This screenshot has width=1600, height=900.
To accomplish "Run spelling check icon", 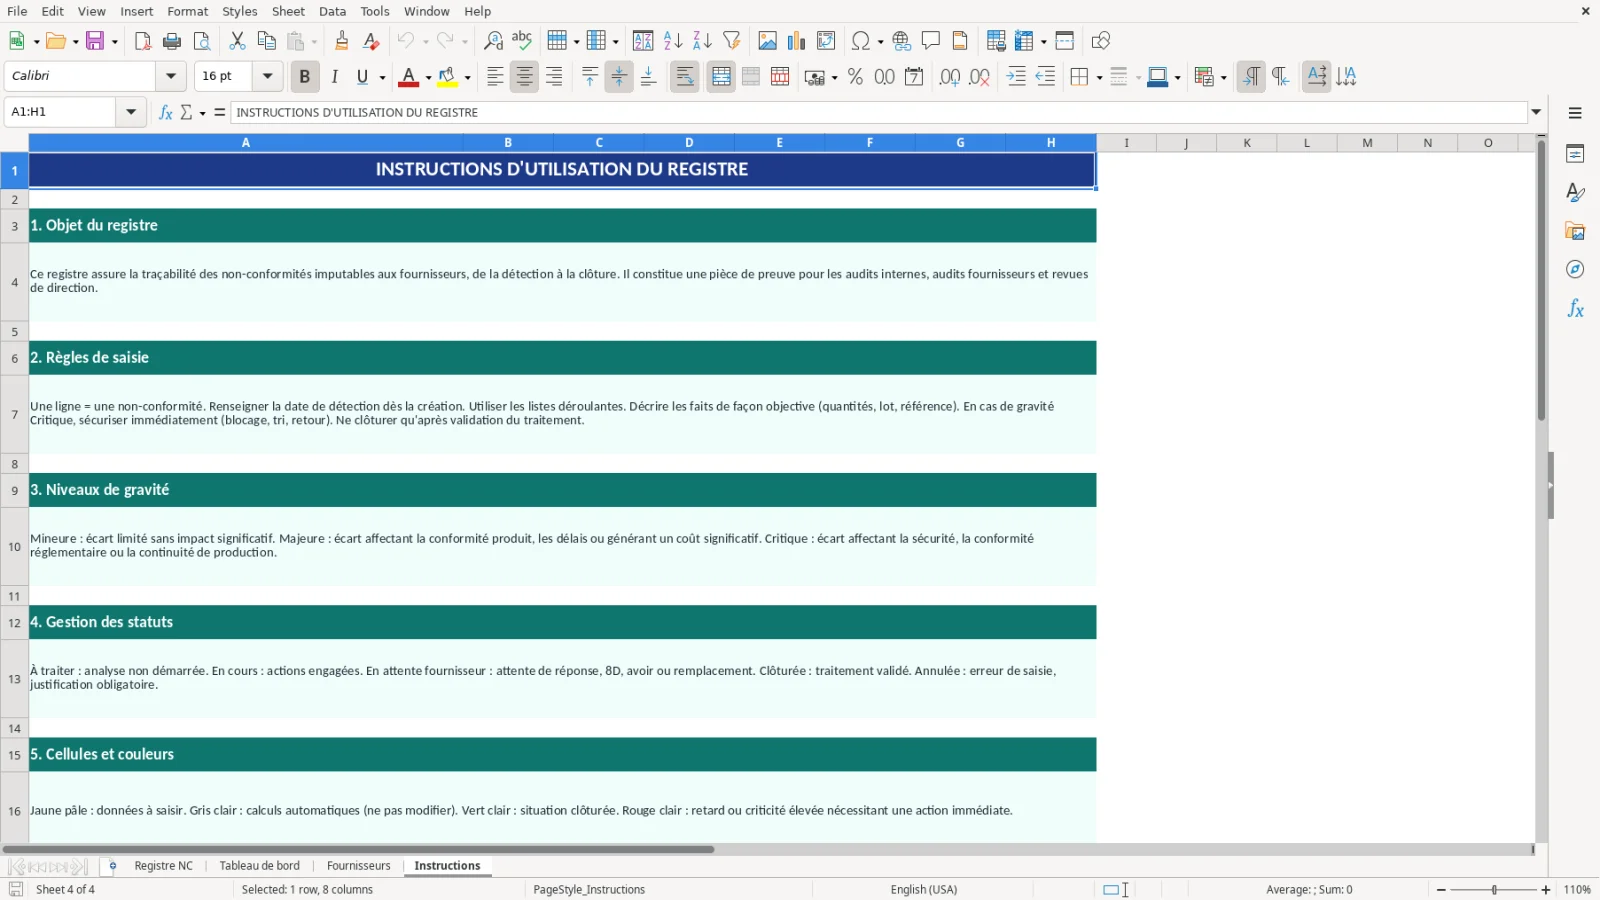I will [522, 41].
